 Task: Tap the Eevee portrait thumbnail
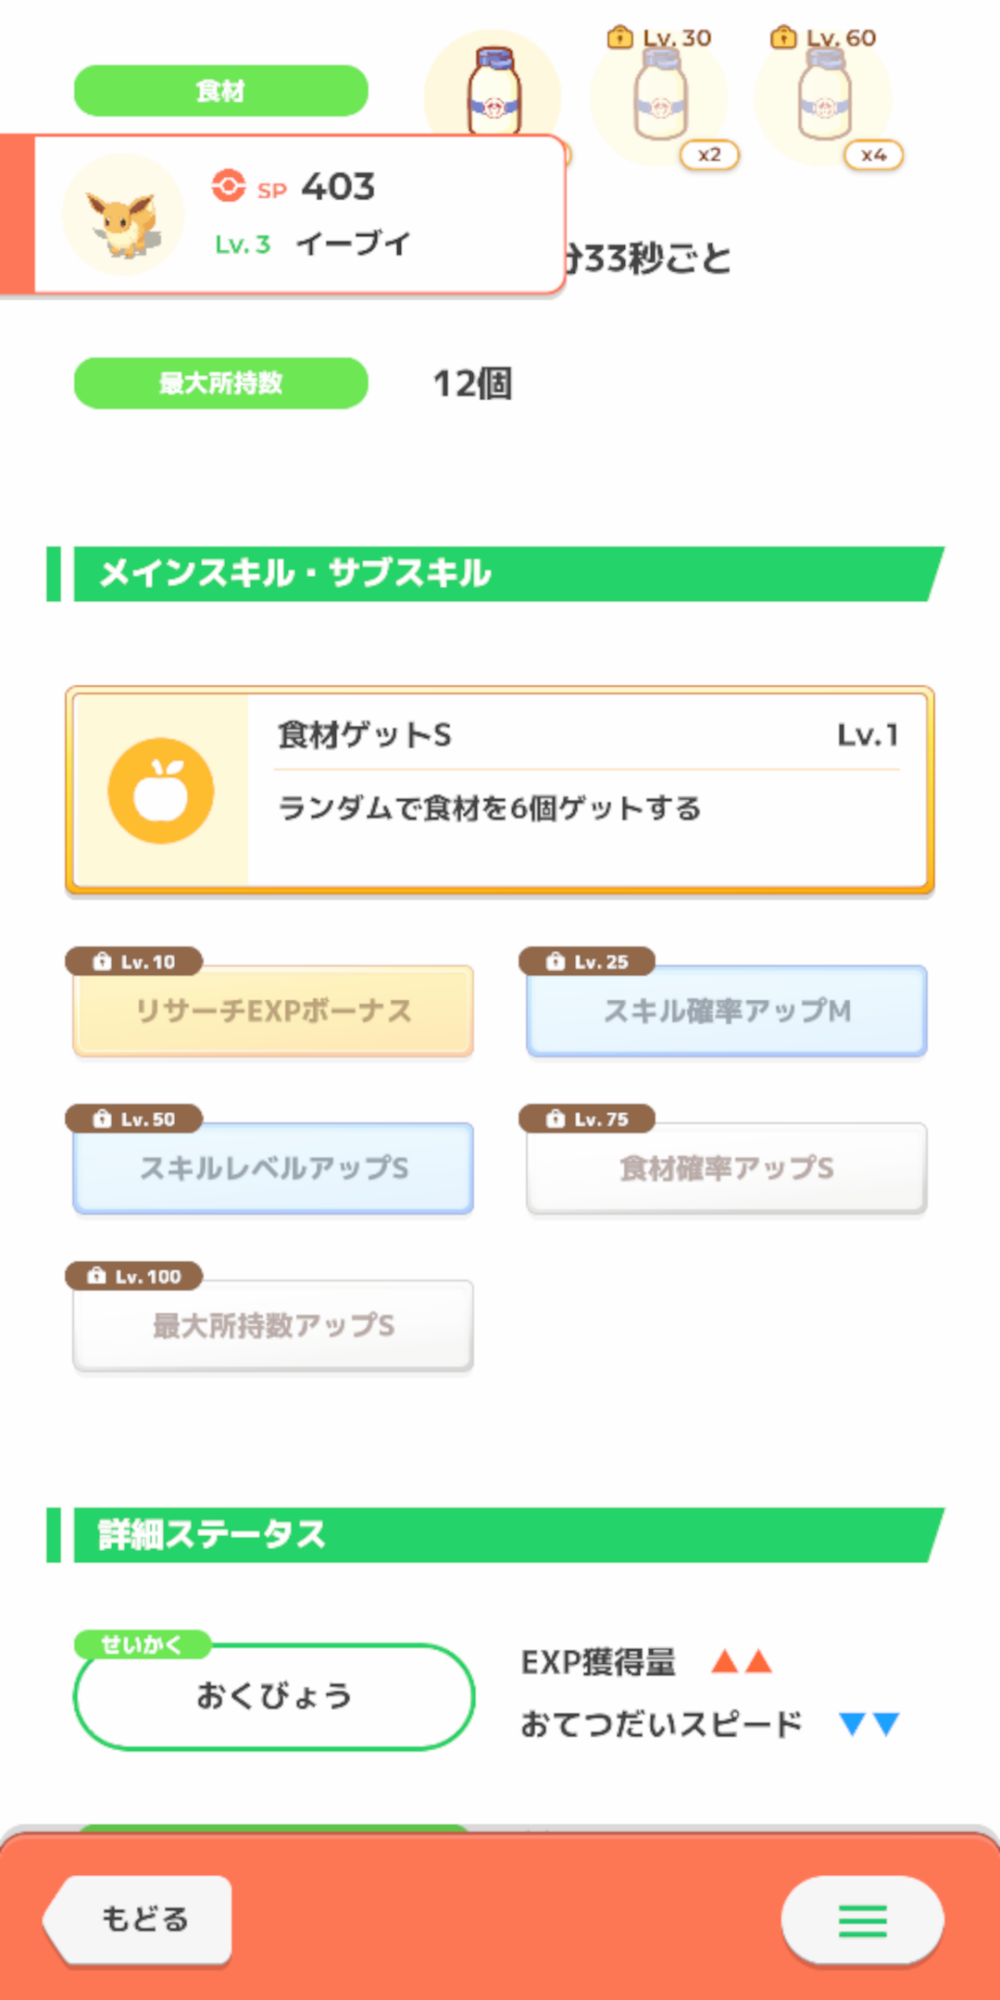(x=123, y=215)
